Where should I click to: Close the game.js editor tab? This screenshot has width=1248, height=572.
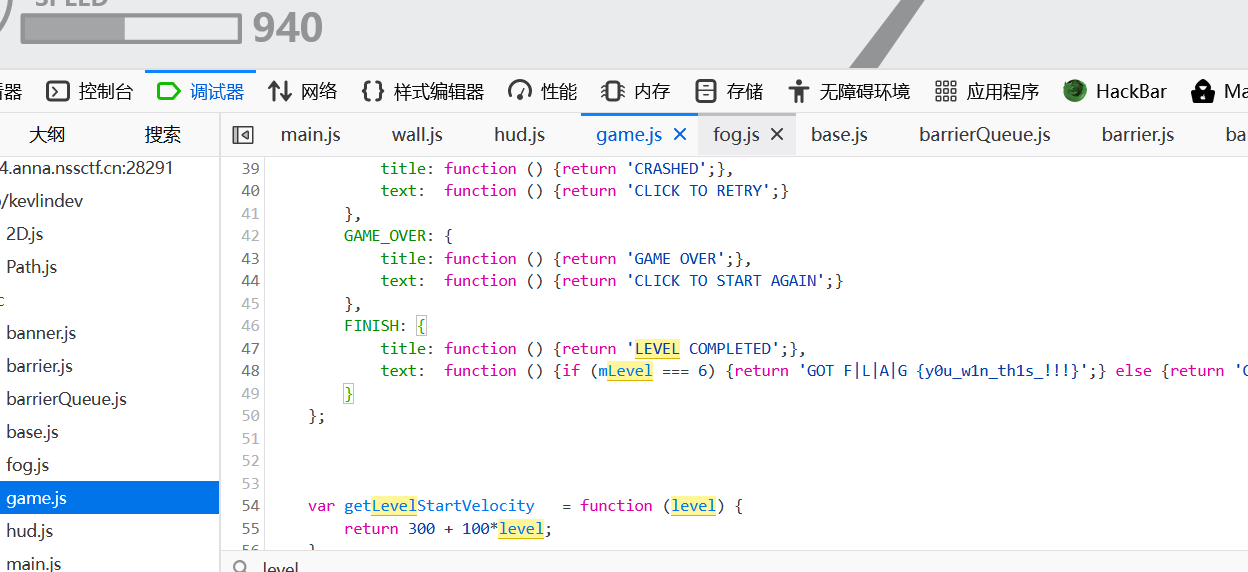(x=680, y=135)
